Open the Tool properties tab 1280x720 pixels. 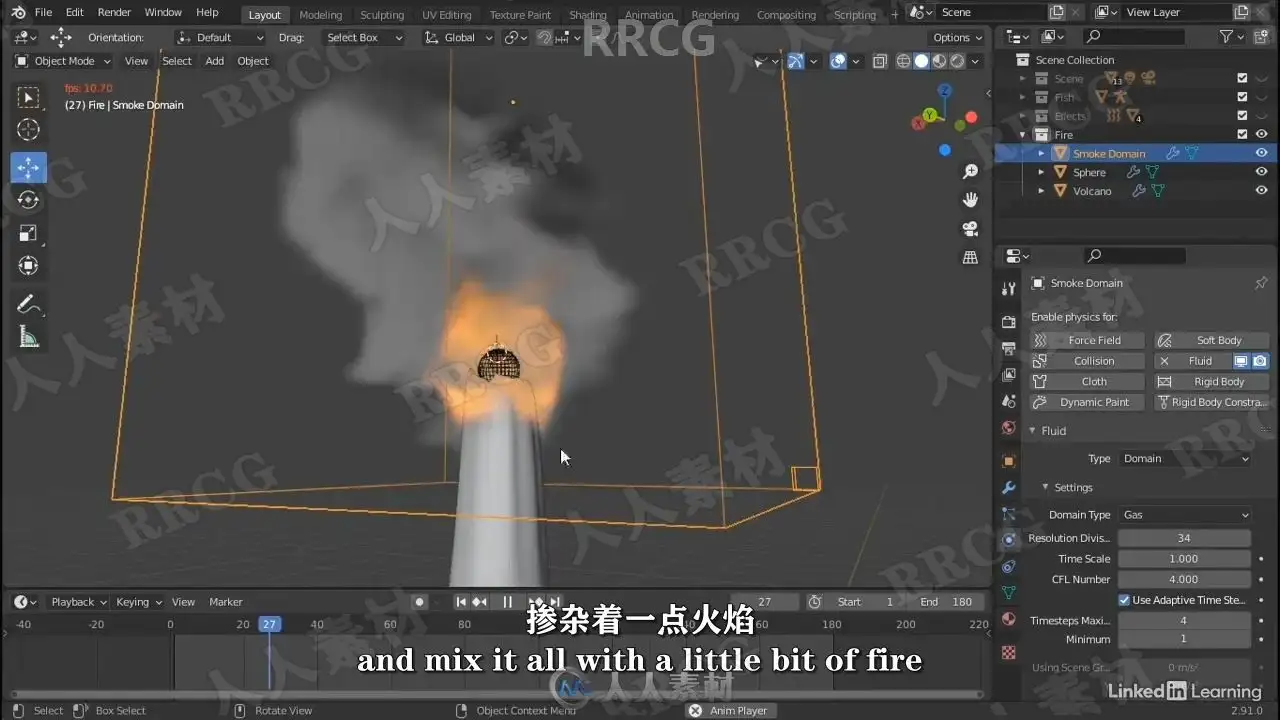pyautogui.click(x=1009, y=290)
